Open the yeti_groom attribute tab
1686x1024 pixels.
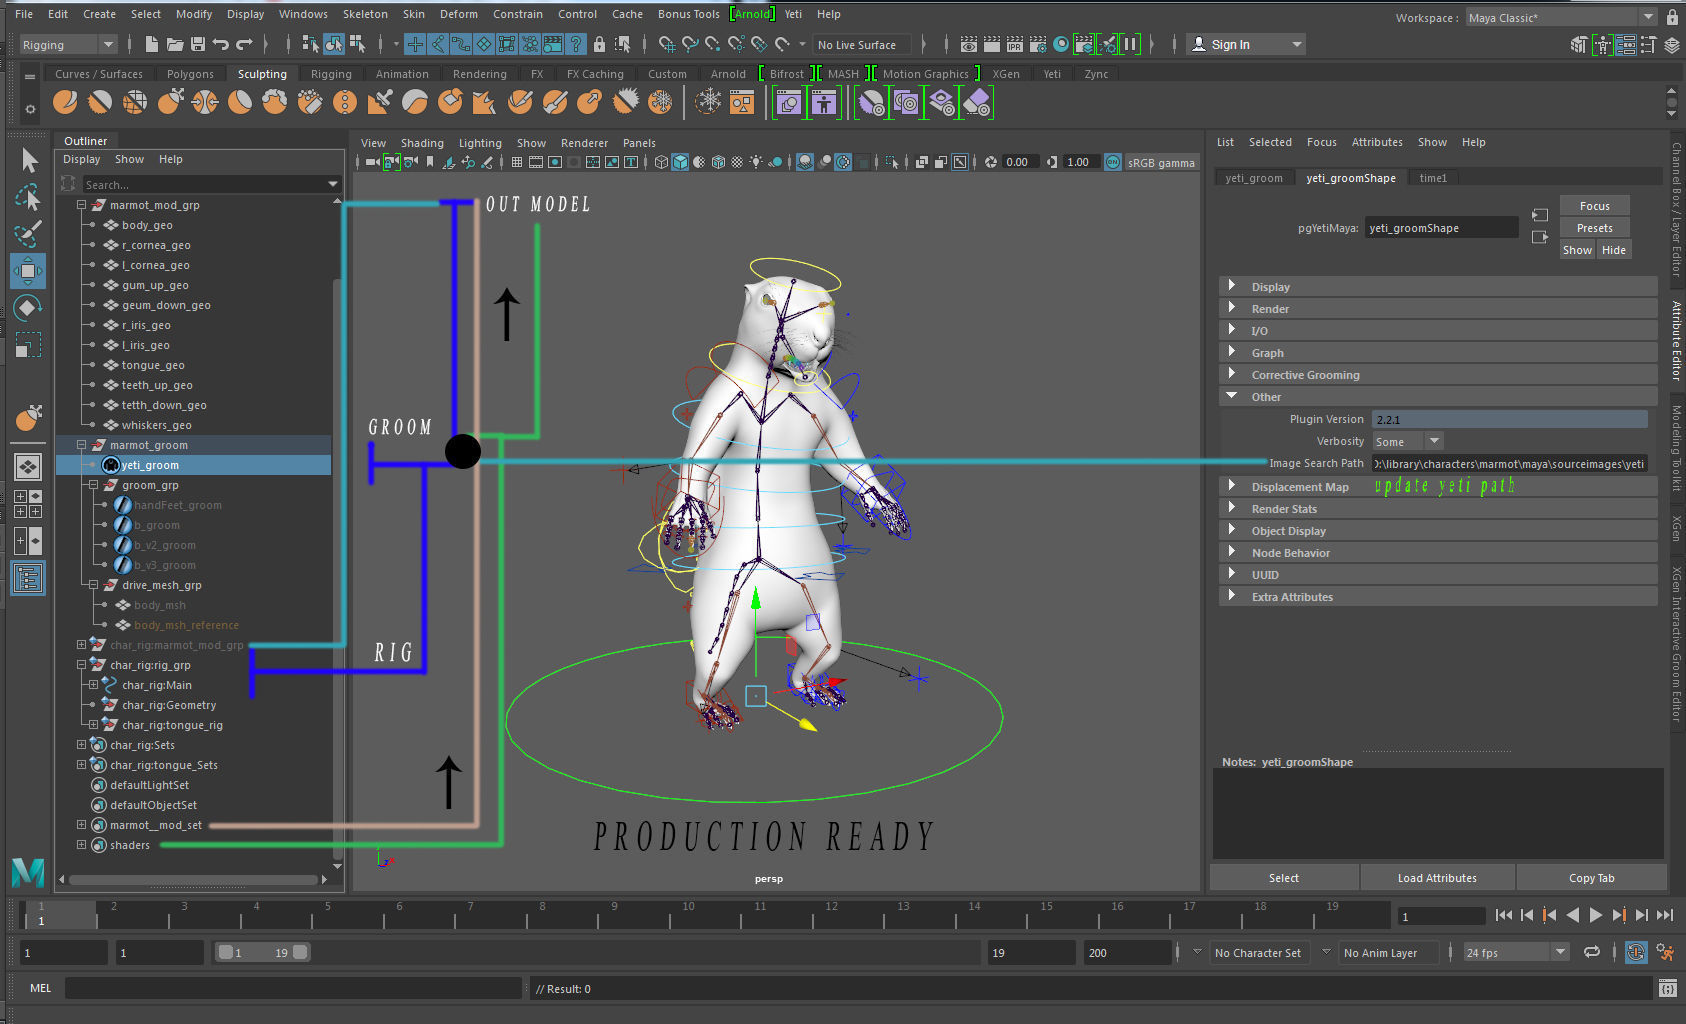point(1253,178)
